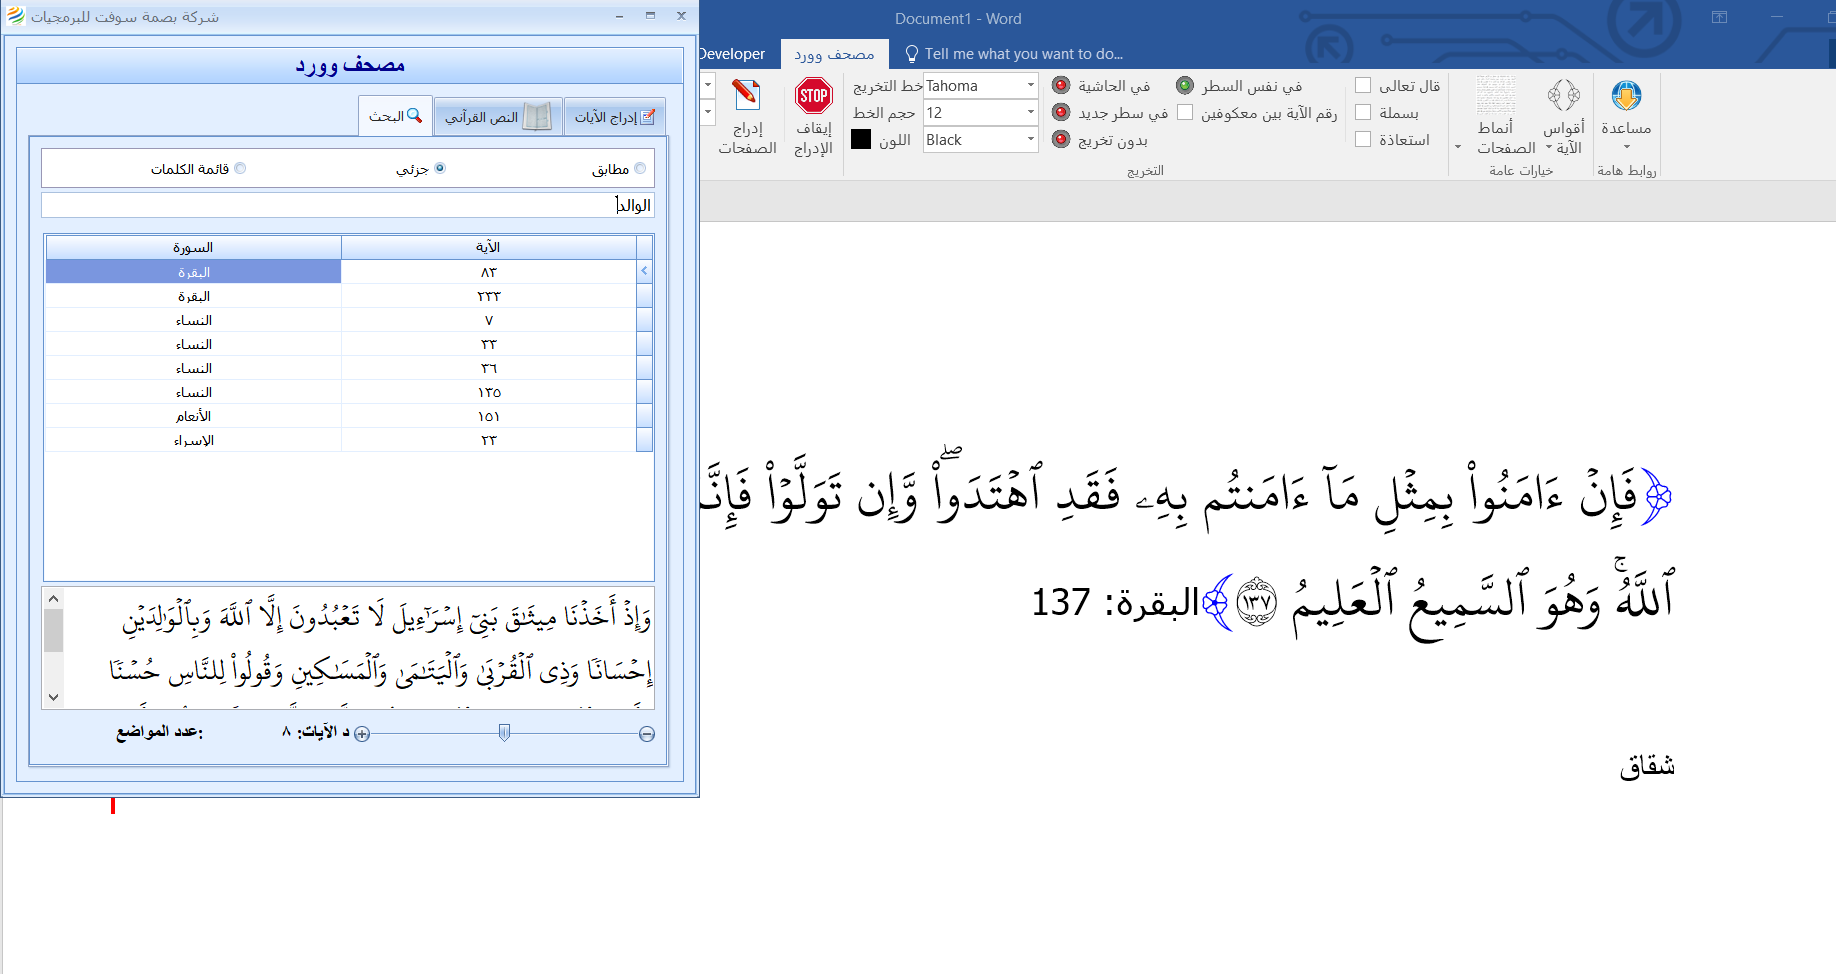Open the مصحف وورد ribbon tab
Viewport: 1836px width, 974px height.
point(834,54)
